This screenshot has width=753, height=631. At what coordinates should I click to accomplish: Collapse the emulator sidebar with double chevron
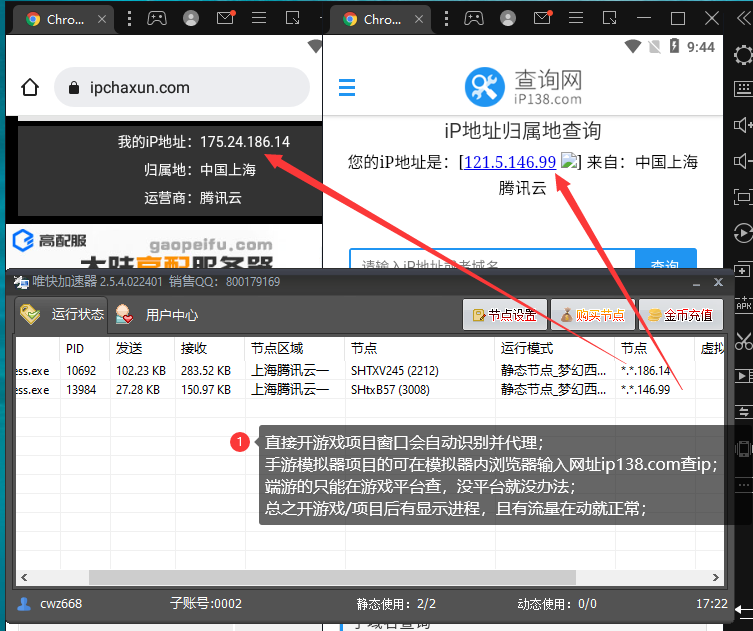pyautogui.click(x=744, y=19)
